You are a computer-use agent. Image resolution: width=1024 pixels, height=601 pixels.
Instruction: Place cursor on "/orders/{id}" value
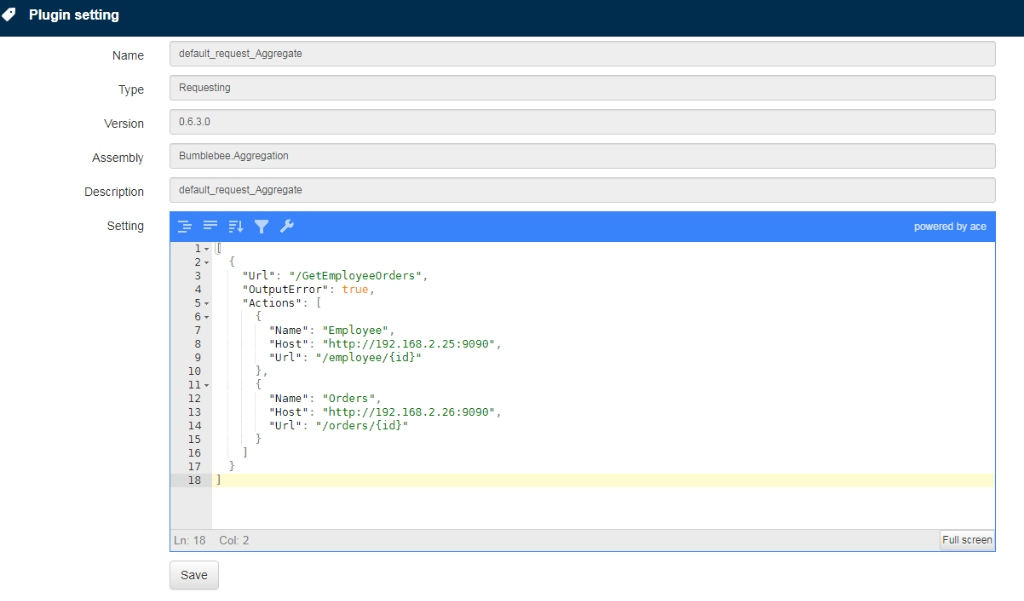tap(362, 426)
